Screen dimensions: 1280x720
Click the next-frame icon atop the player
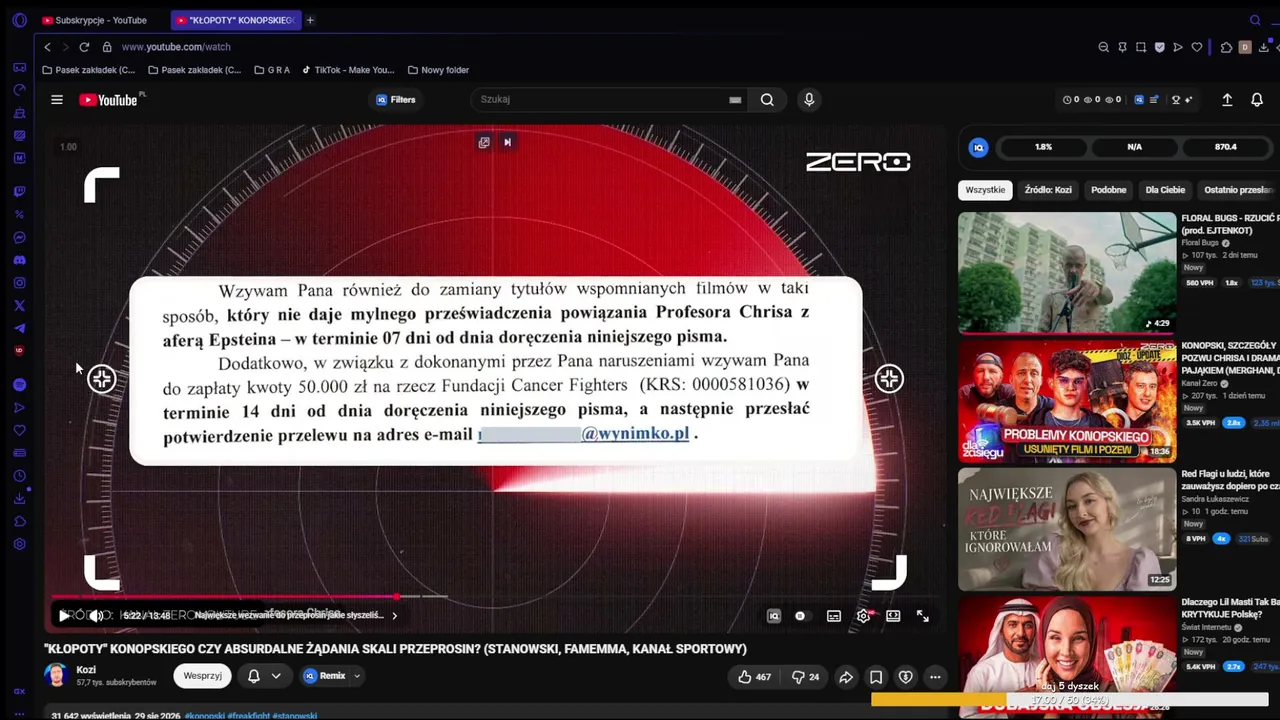click(x=507, y=142)
